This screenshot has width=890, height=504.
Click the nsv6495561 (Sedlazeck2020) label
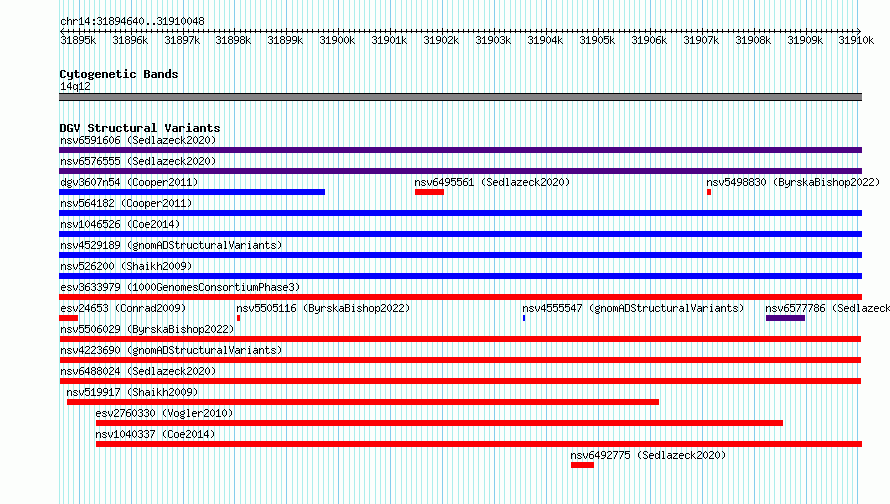pos(492,182)
